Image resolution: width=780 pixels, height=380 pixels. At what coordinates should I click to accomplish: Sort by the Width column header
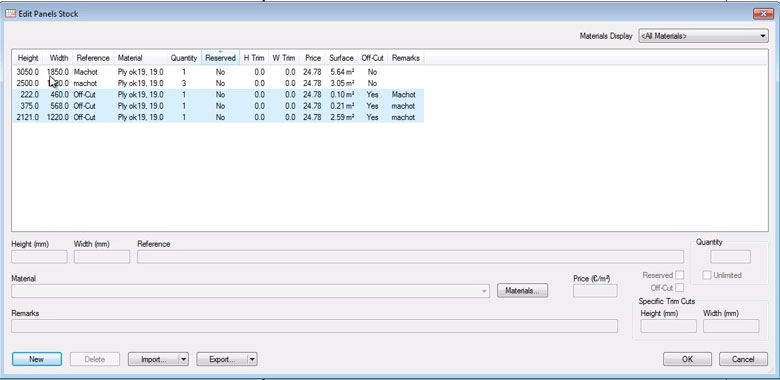pyautogui.click(x=59, y=58)
